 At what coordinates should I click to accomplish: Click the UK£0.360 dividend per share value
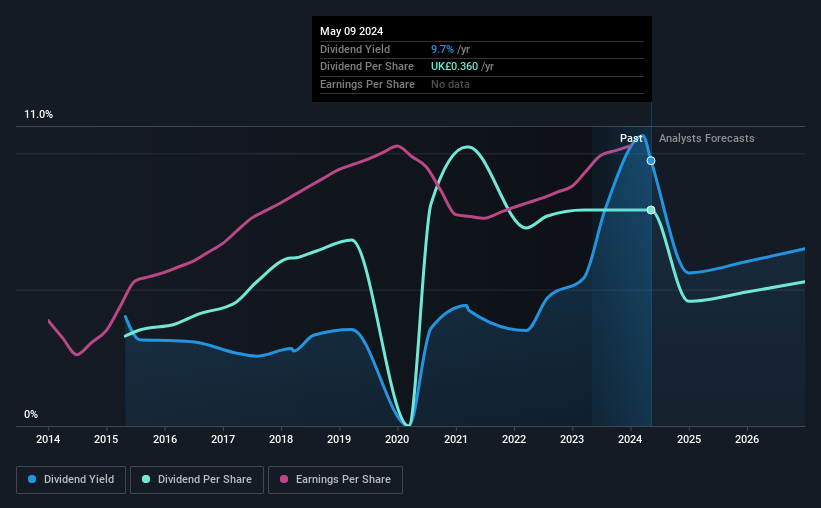[x=454, y=67]
